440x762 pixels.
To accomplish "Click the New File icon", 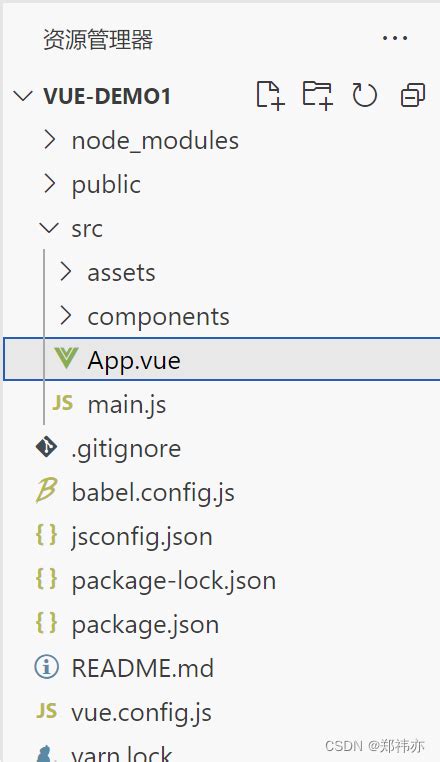I will pyautogui.click(x=270, y=95).
